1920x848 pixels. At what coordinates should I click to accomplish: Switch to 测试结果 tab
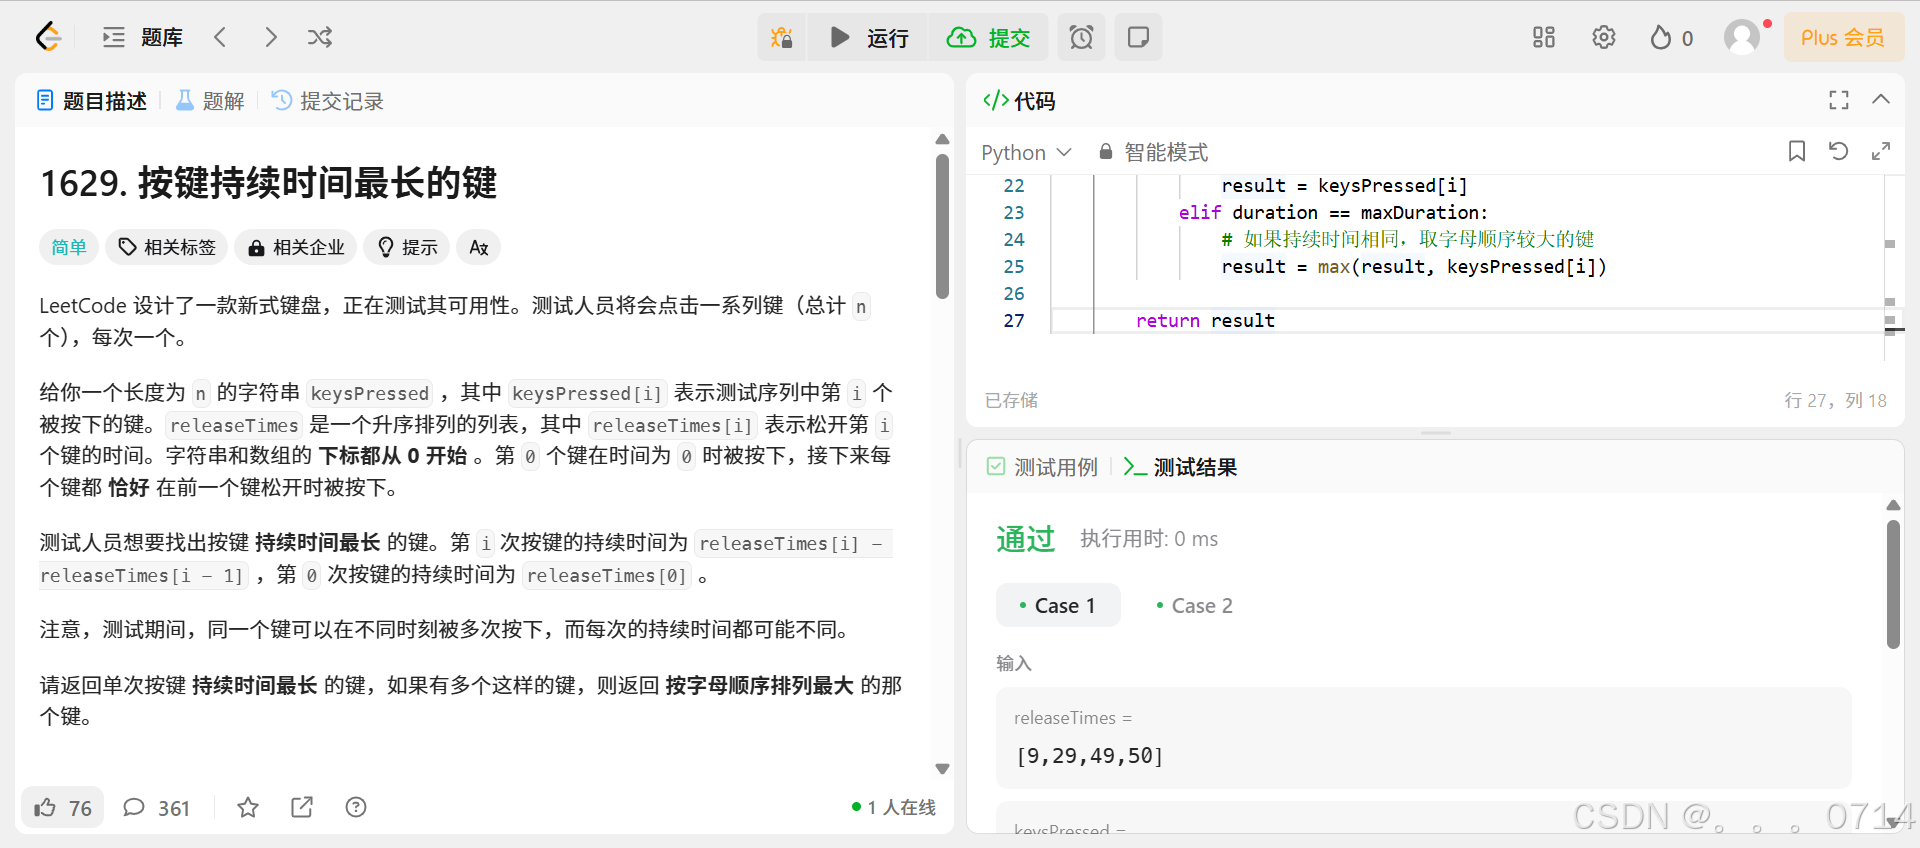pos(1180,467)
